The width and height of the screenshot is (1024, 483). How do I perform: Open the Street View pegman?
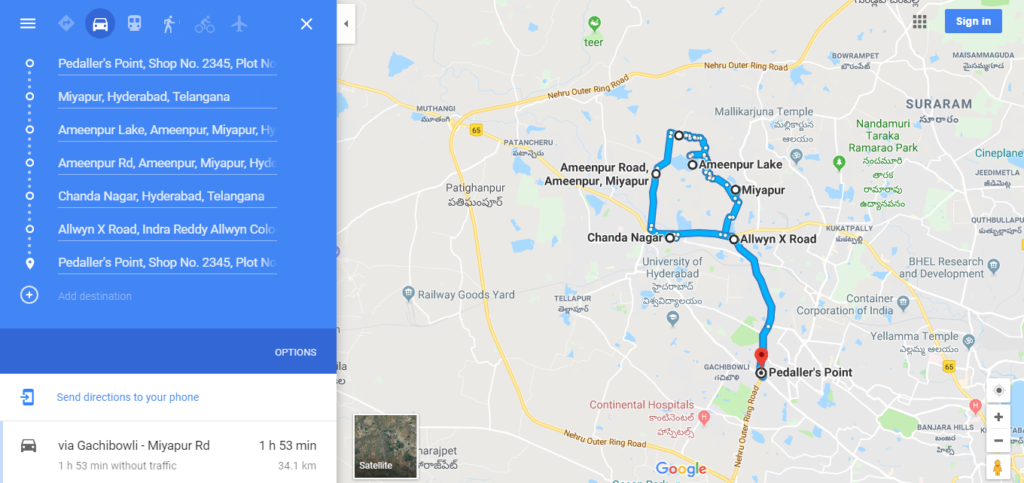tap(998, 467)
